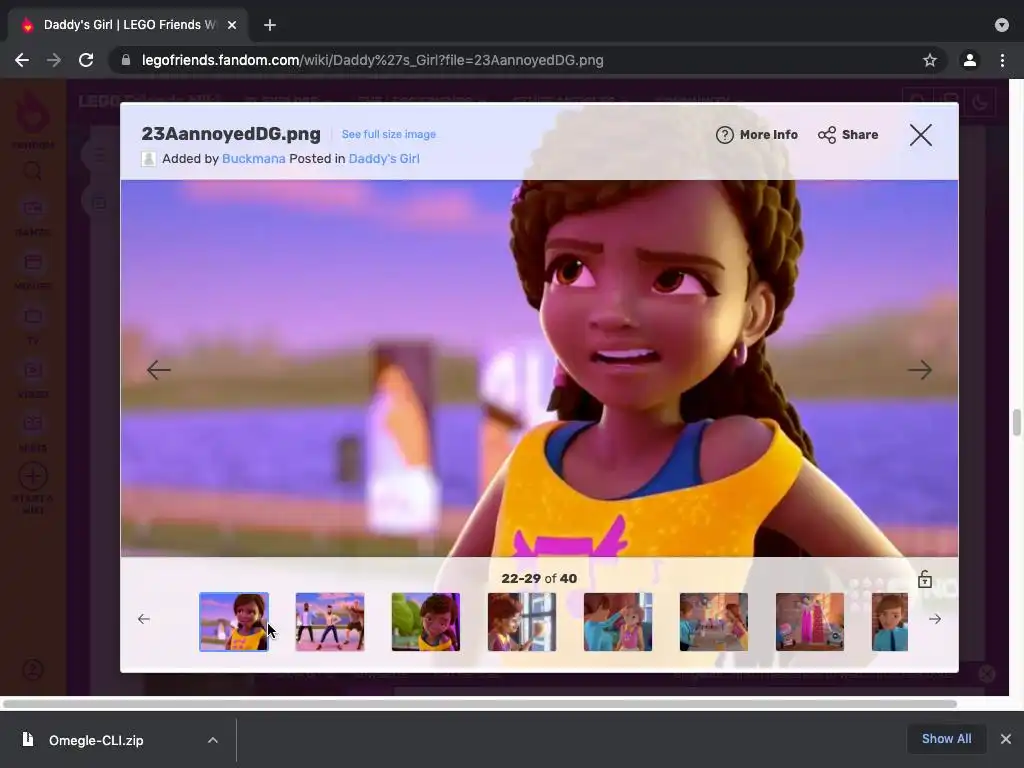Open downloaded Omegle-CLI.zip file
The height and width of the screenshot is (768, 1024).
click(x=96, y=740)
